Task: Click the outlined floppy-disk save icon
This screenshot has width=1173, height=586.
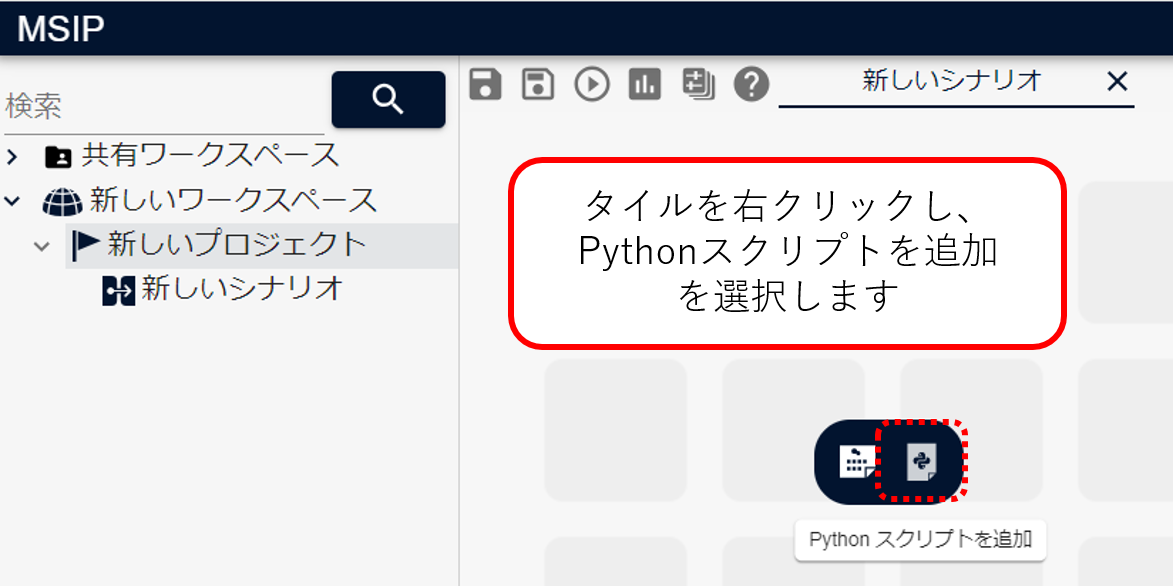Action: coord(538,84)
